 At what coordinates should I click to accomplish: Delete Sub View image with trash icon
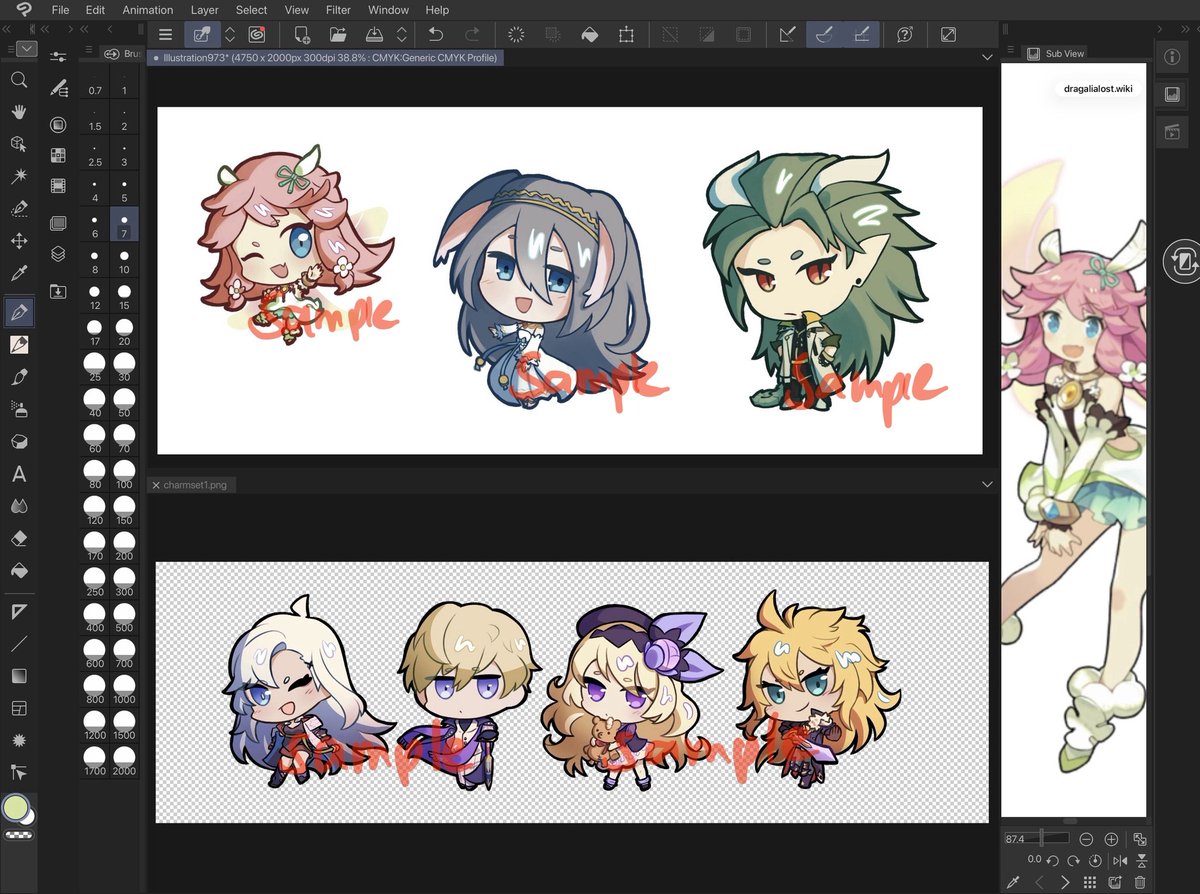(1140, 883)
